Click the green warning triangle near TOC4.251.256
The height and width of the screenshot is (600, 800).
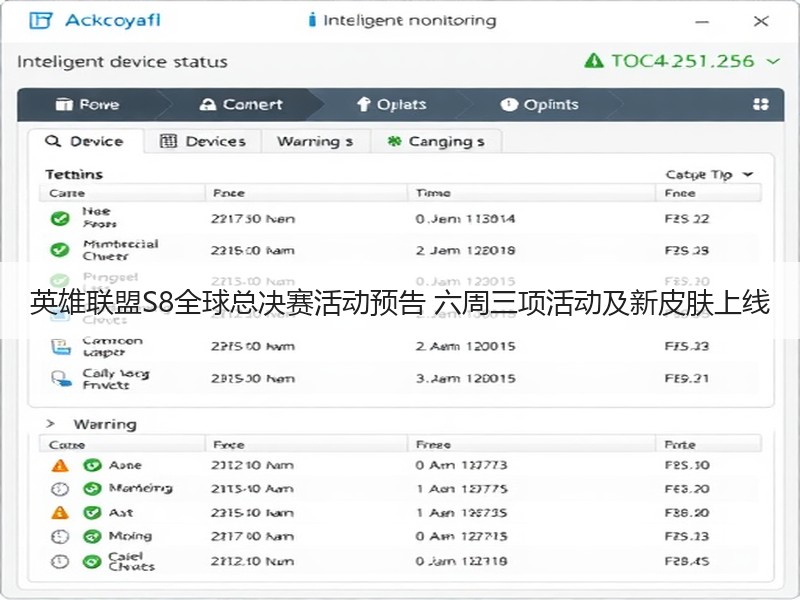pos(594,61)
